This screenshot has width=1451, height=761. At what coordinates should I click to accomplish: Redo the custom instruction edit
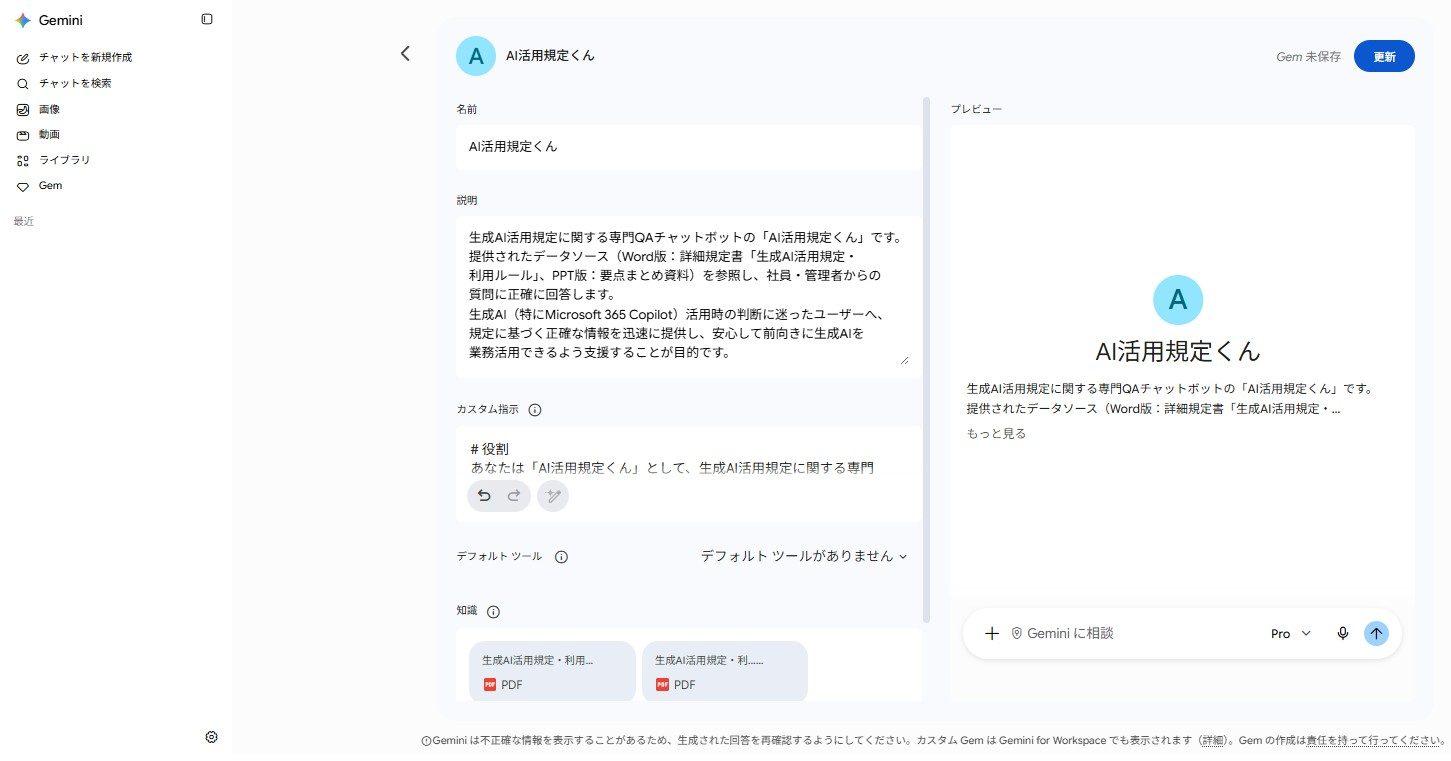coord(514,496)
